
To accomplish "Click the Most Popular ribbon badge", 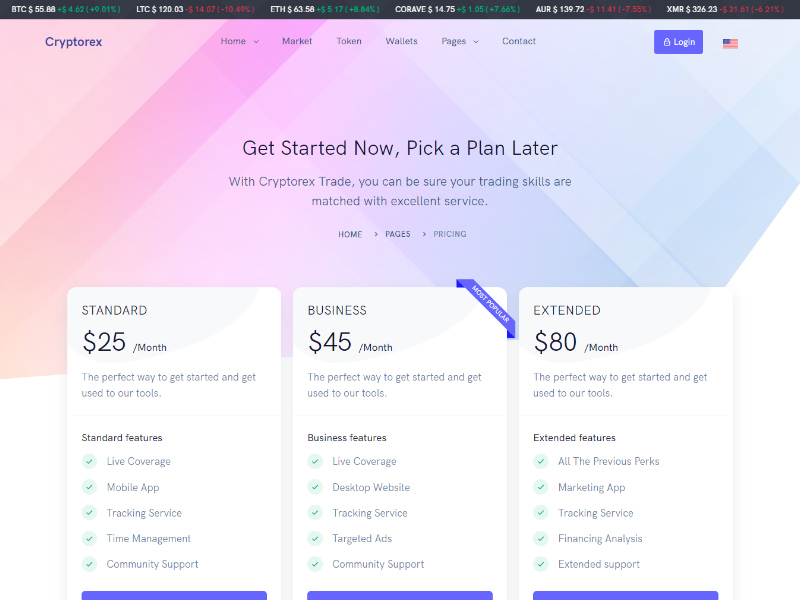I will click(487, 307).
